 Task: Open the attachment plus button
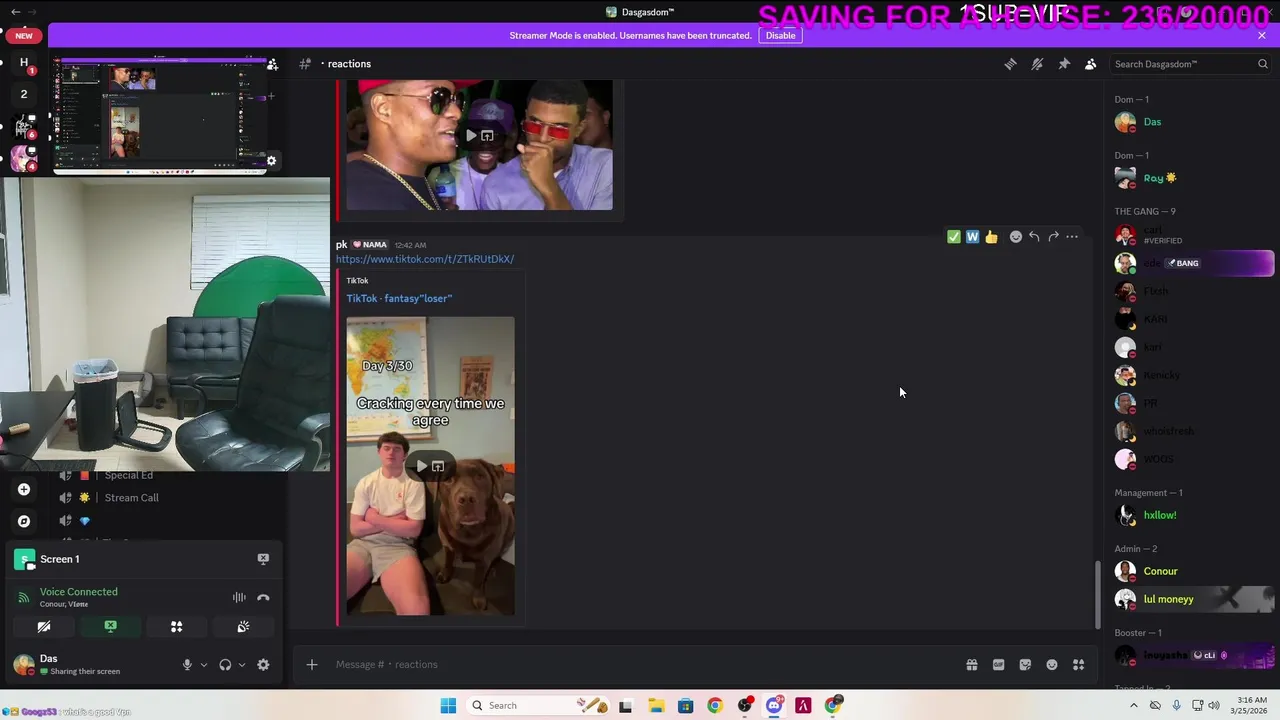(311, 664)
